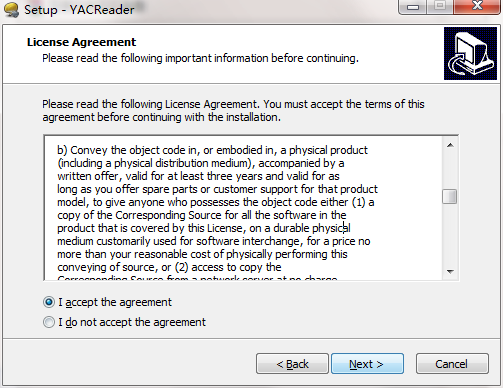The height and width of the screenshot is (388, 503).
Task: Click the license text scrollbar thumb
Action: pyautogui.click(x=450, y=196)
